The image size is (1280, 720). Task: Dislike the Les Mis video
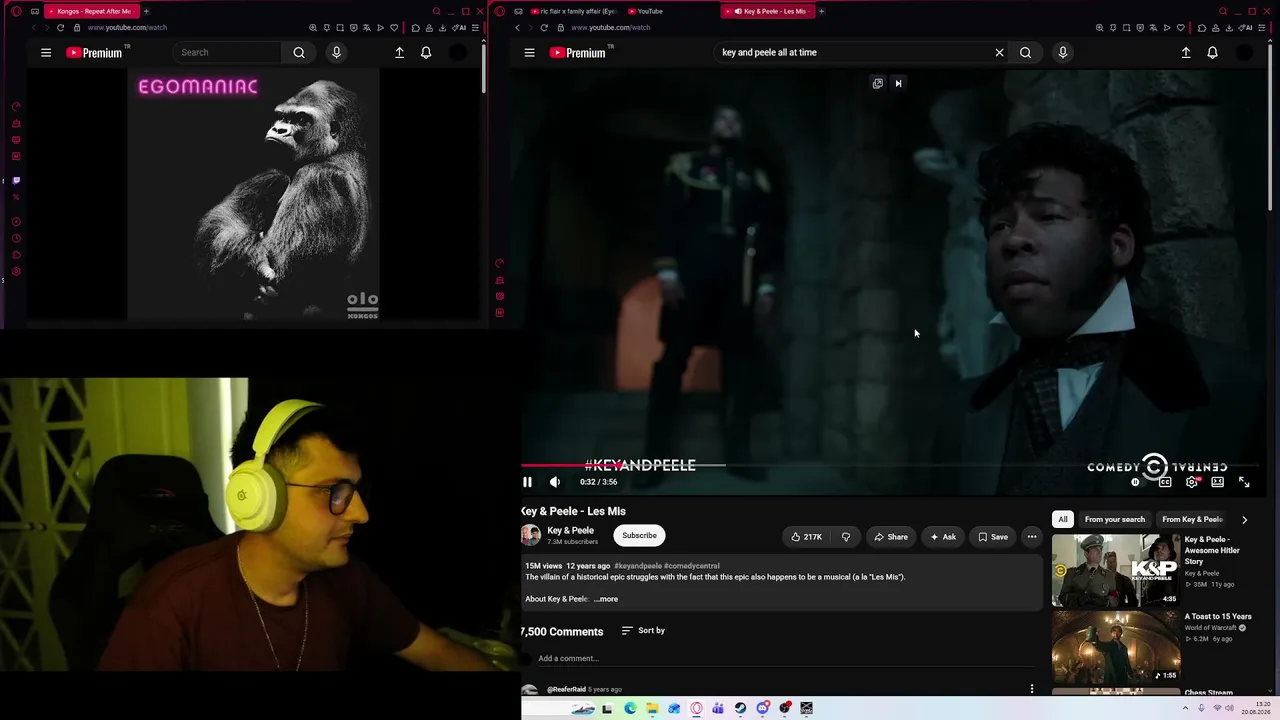(846, 537)
